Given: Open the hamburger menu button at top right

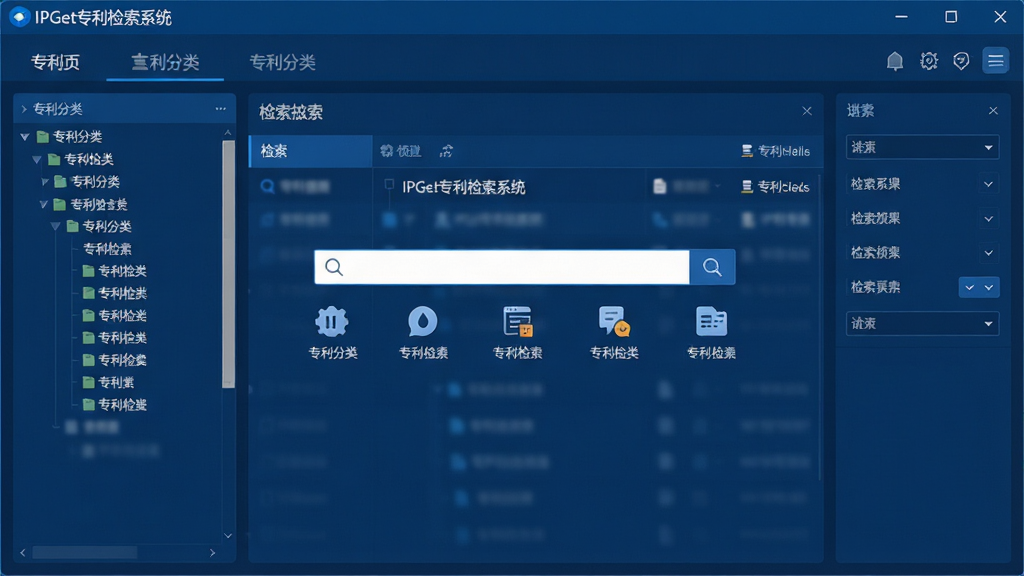Looking at the screenshot, I should point(995,61).
